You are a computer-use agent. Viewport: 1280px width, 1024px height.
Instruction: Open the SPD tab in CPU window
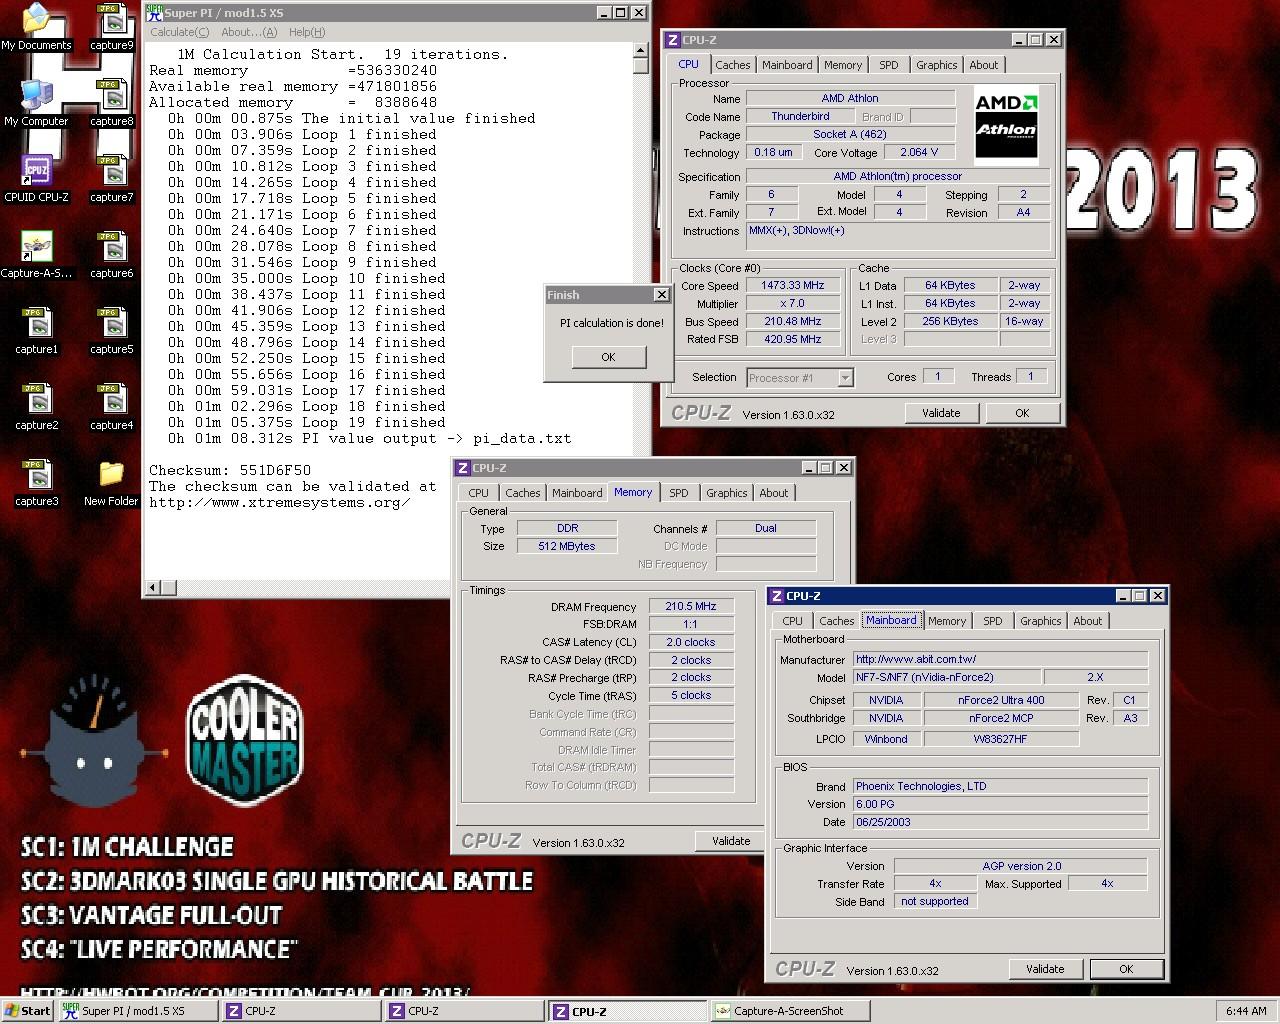coord(888,65)
